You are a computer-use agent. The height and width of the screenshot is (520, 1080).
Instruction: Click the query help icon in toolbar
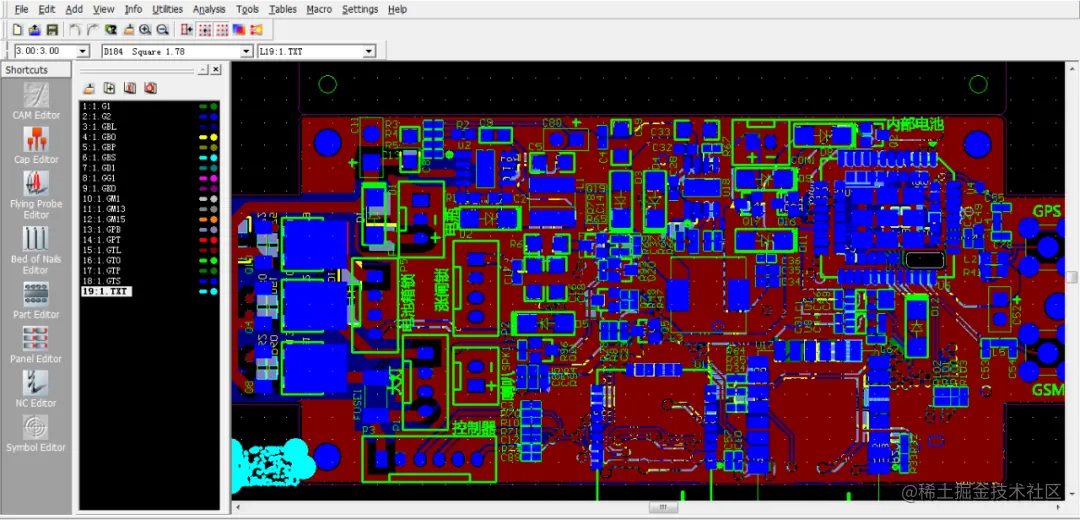(110, 30)
